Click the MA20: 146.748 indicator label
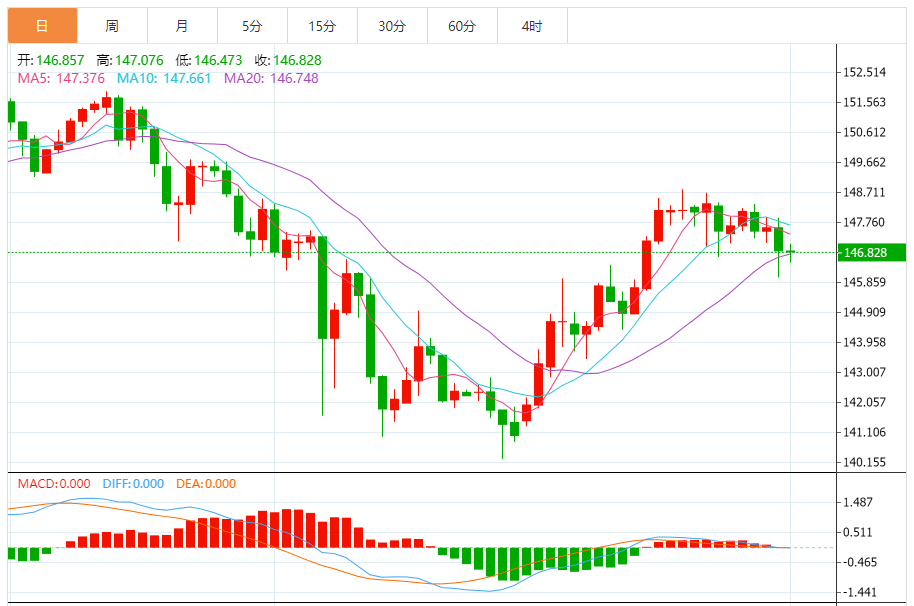The height and width of the screenshot is (606, 914). 271,78
